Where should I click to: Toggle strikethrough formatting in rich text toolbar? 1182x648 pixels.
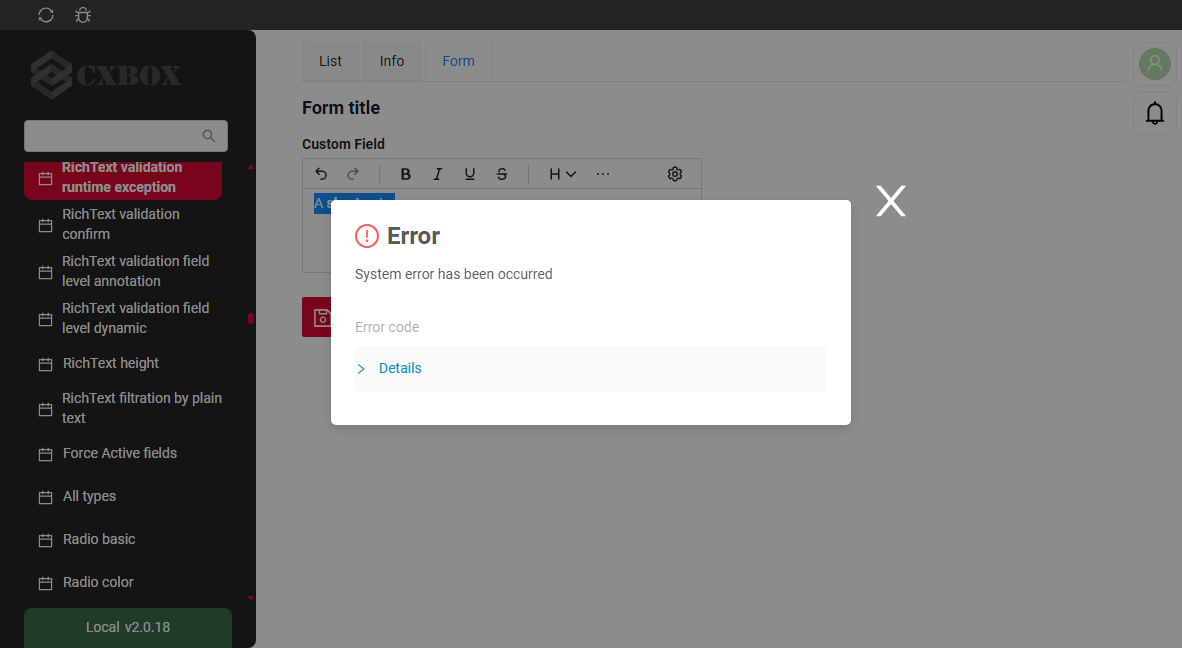coord(502,174)
